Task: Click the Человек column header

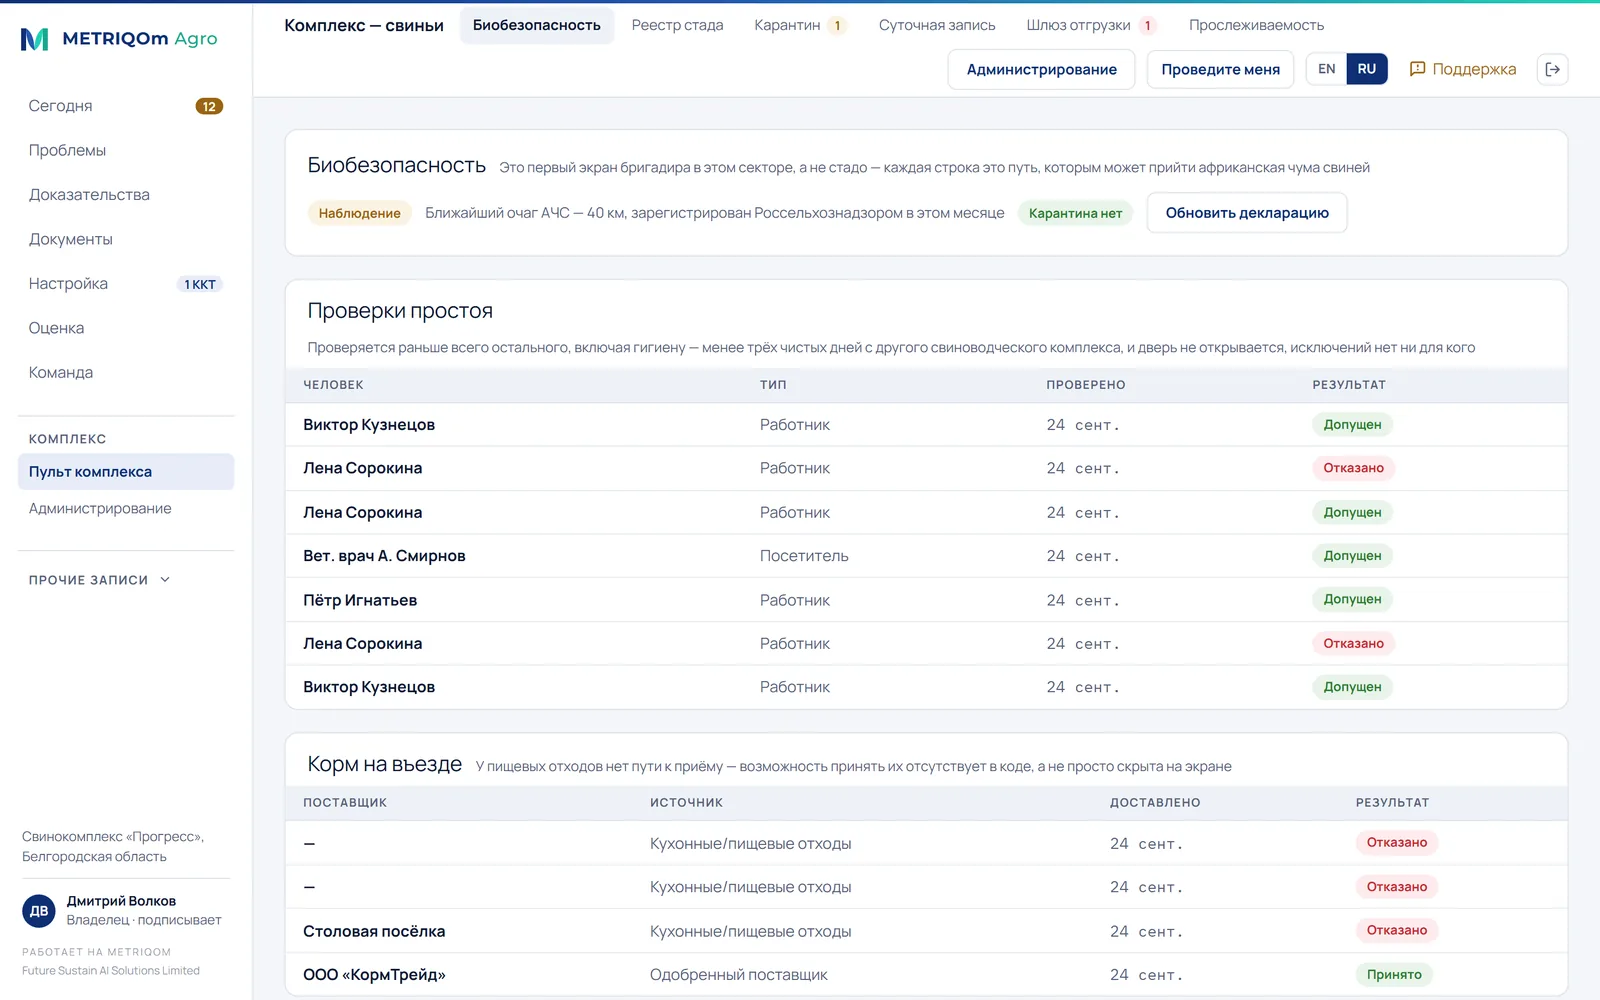Action: 333,385
